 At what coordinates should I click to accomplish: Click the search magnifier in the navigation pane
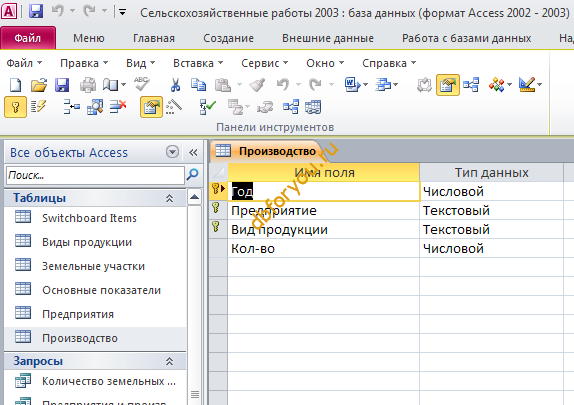tap(193, 175)
